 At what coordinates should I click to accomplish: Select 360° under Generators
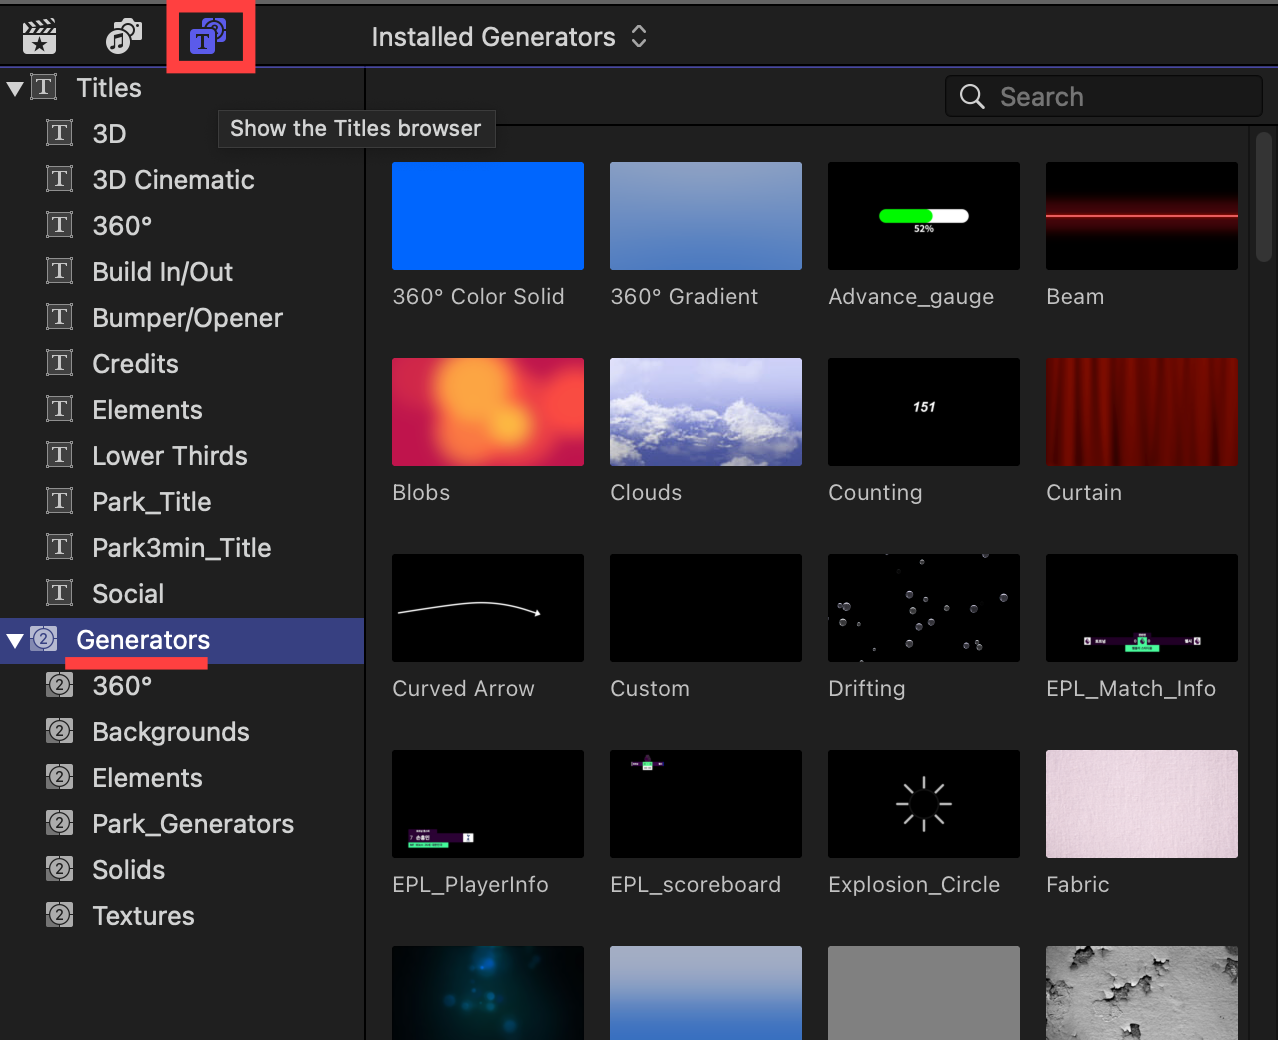[x=182, y=685]
